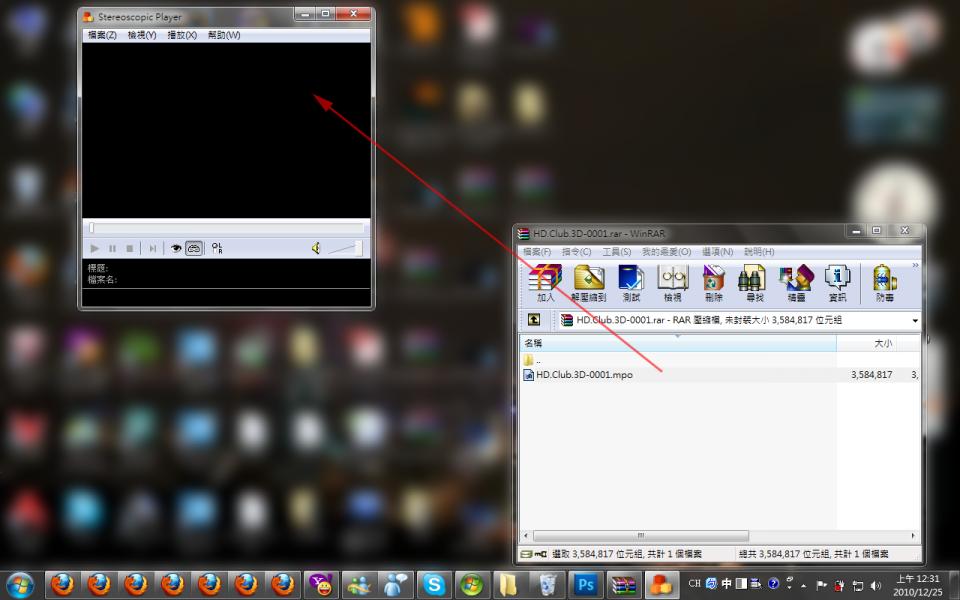Select the parent folder '..' row

click(x=532, y=360)
